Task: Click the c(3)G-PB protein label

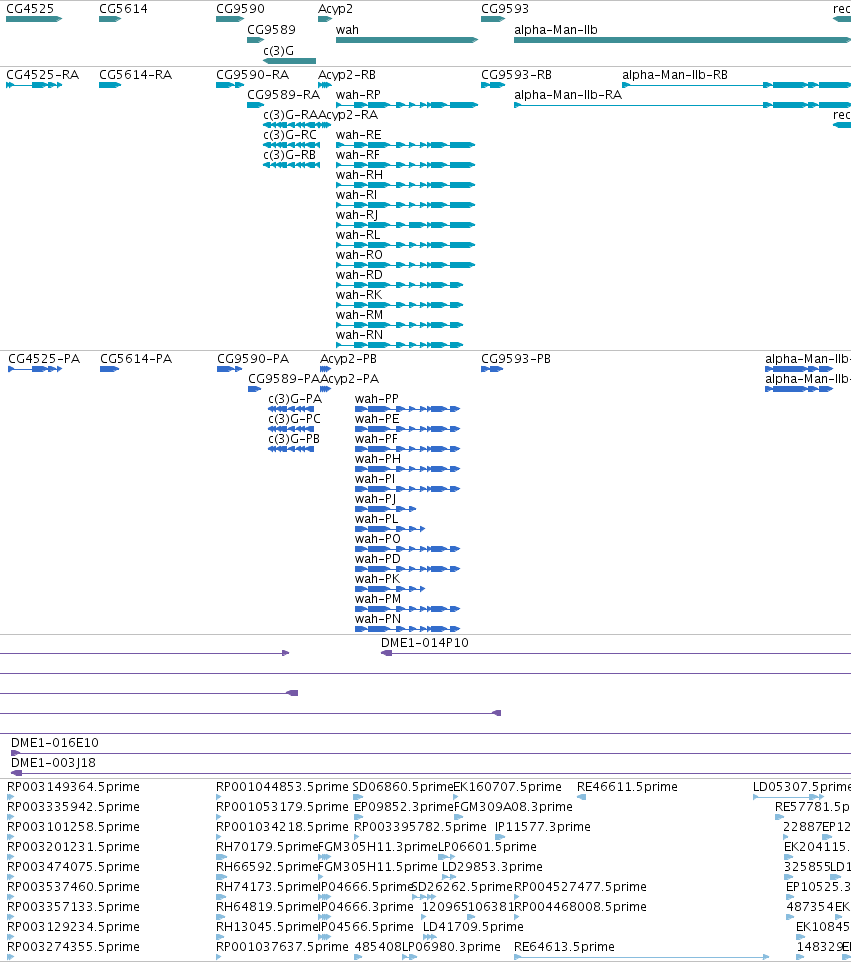Action: coord(294,439)
